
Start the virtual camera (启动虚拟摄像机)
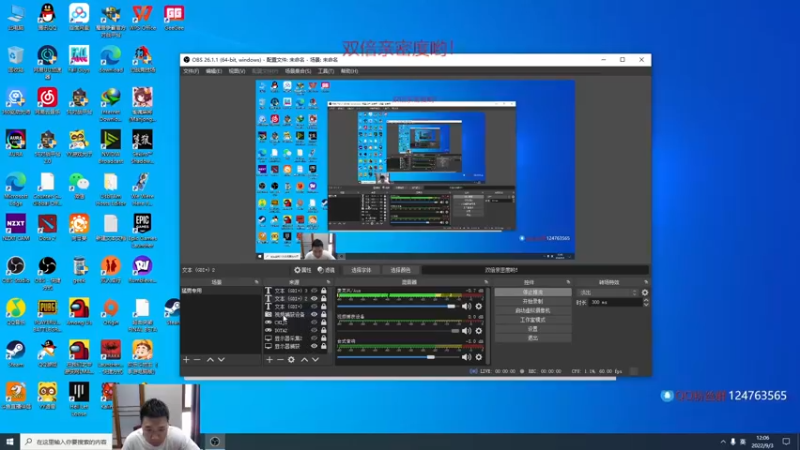click(x=533, y=311)
